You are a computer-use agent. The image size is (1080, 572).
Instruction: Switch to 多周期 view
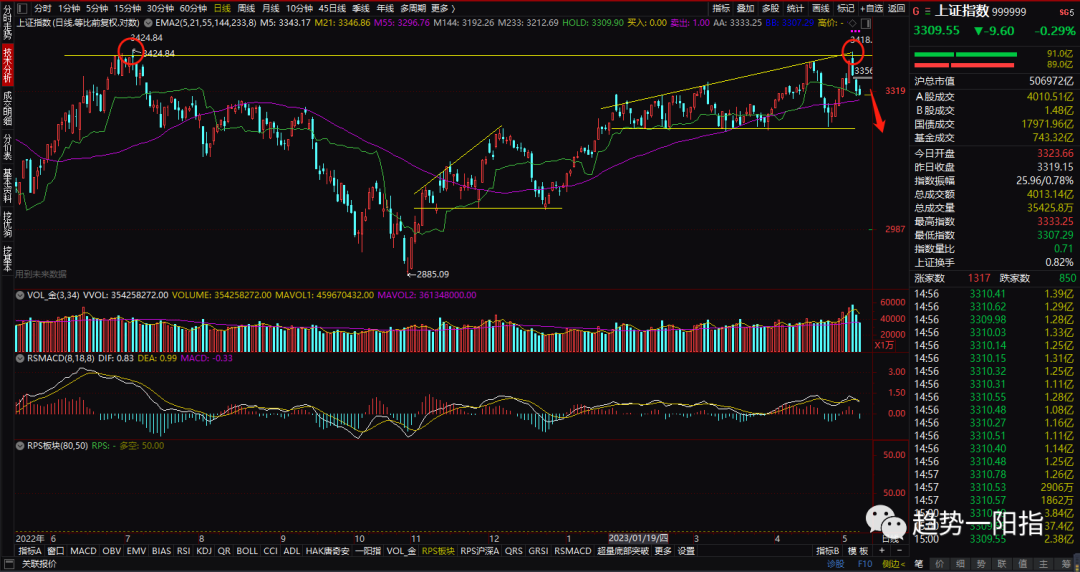(413, 8)
